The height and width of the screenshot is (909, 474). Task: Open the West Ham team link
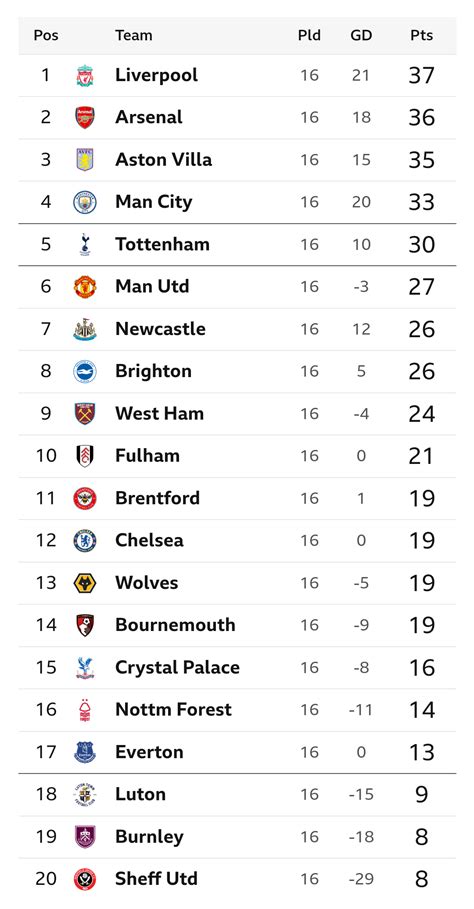[159, 413]
